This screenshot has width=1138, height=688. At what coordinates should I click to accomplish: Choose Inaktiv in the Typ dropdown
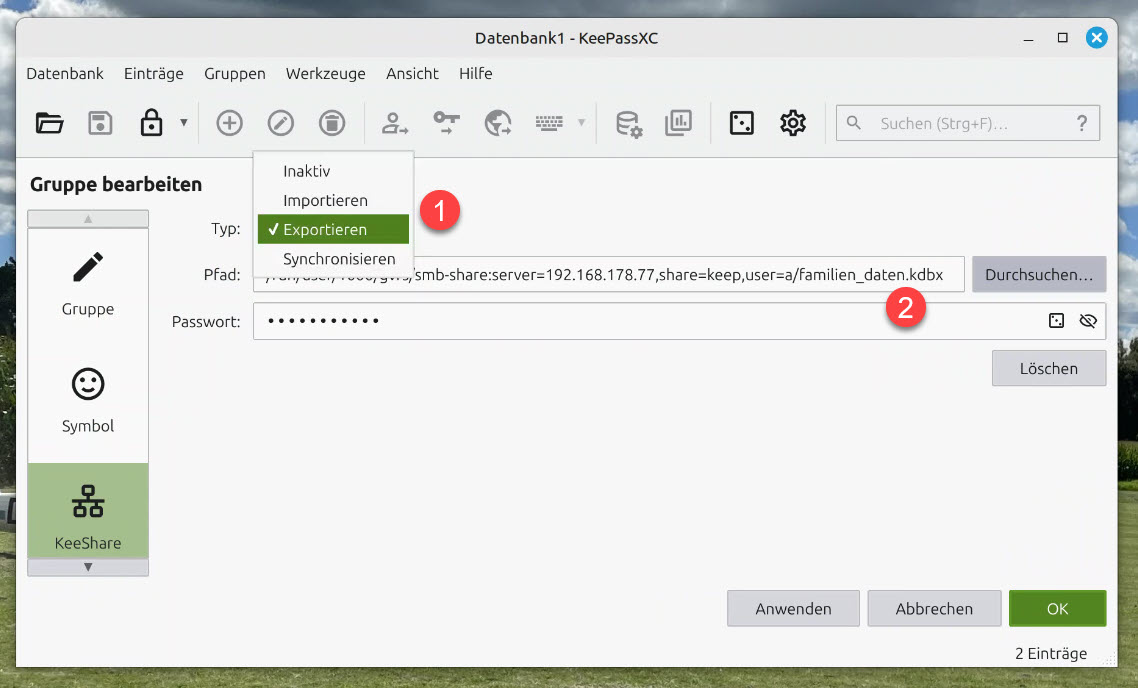pos(333,171)
